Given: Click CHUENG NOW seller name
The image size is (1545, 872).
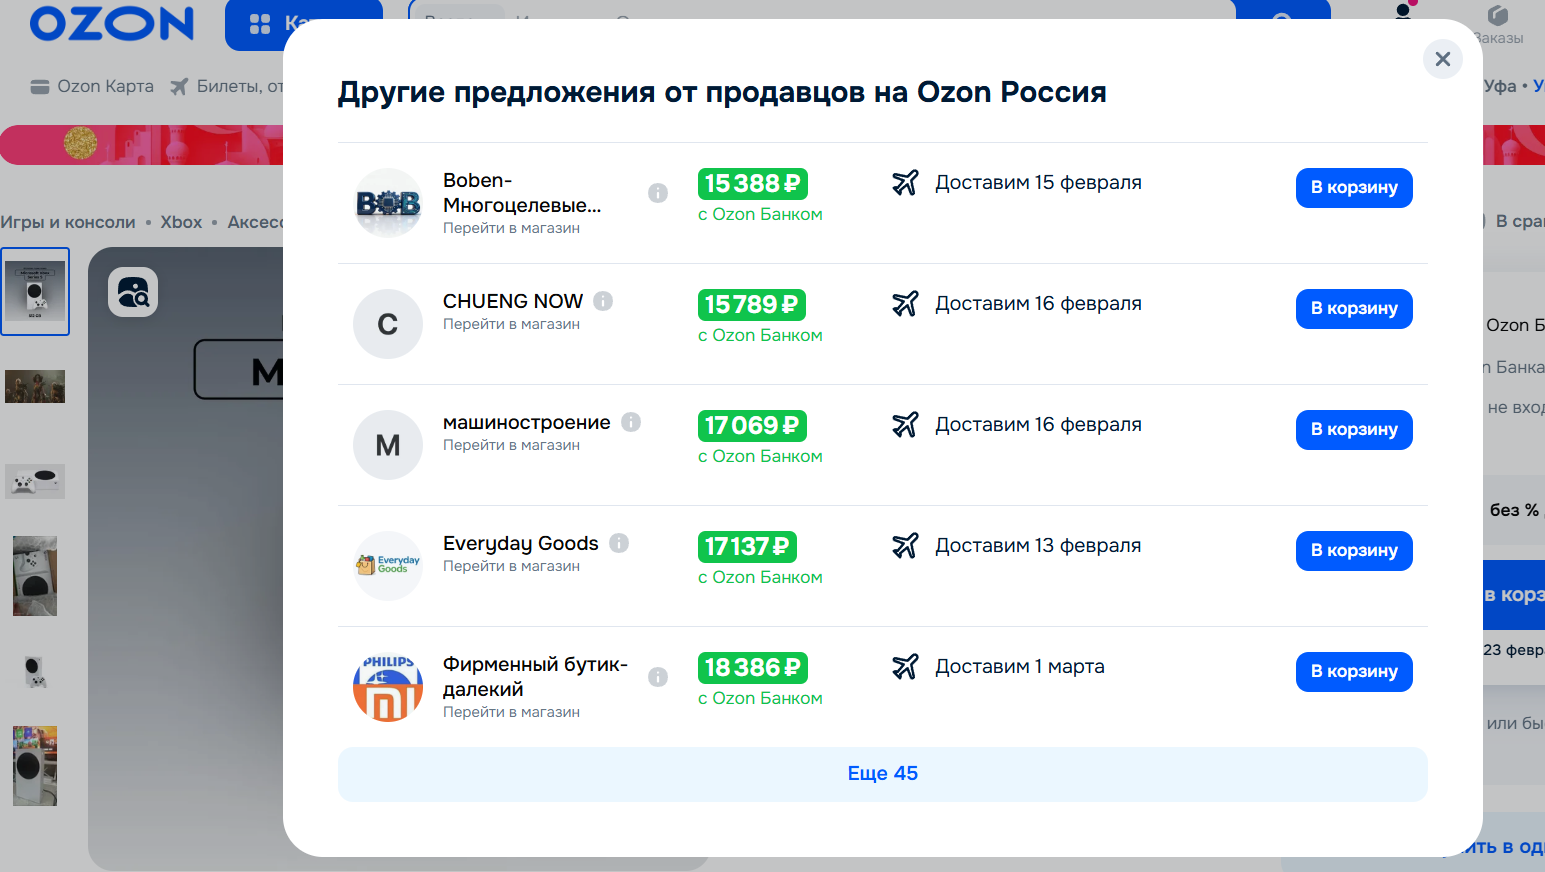Looking at the screenshot, I should (x=513, y=301).
